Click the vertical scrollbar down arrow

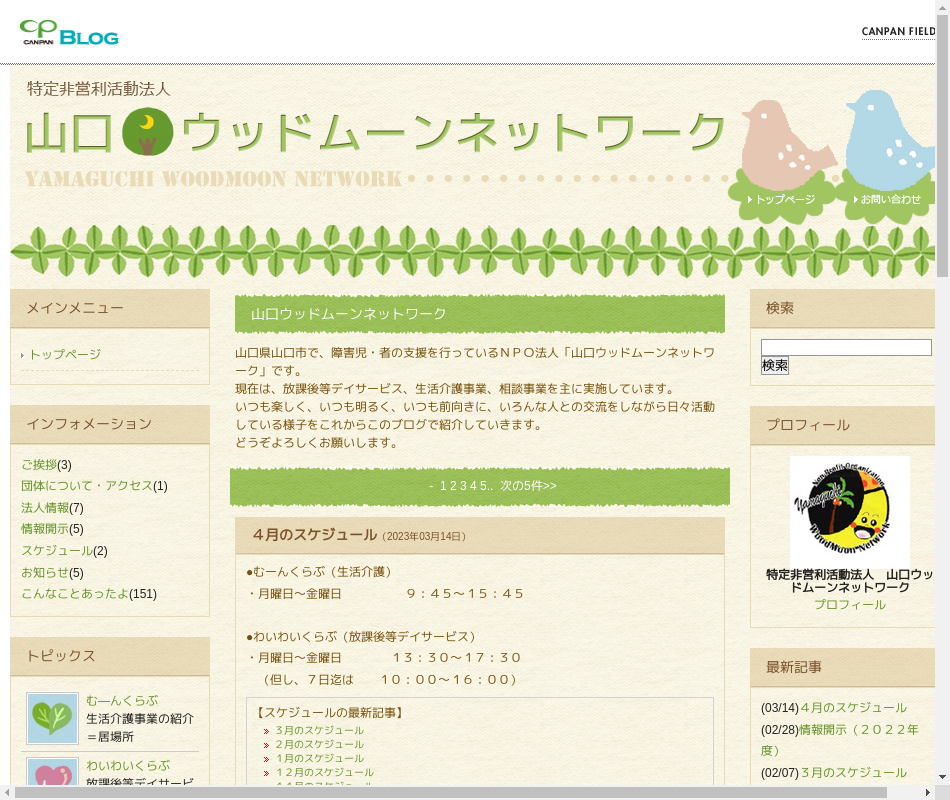tap(942, 776)
